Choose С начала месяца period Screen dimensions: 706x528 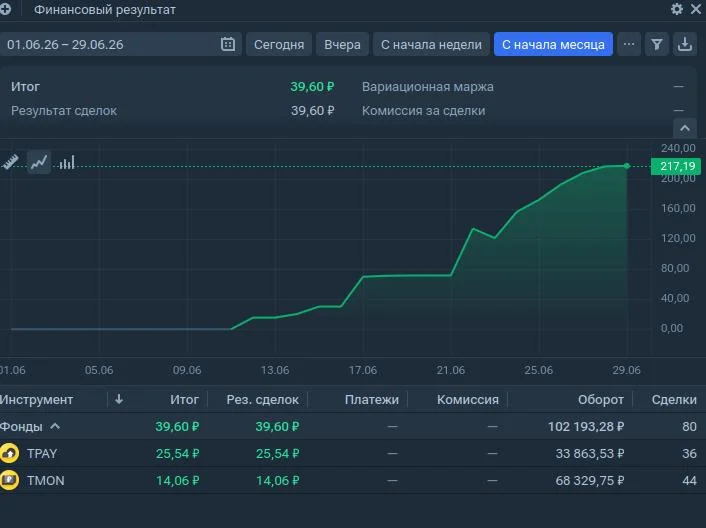(553, 44)
